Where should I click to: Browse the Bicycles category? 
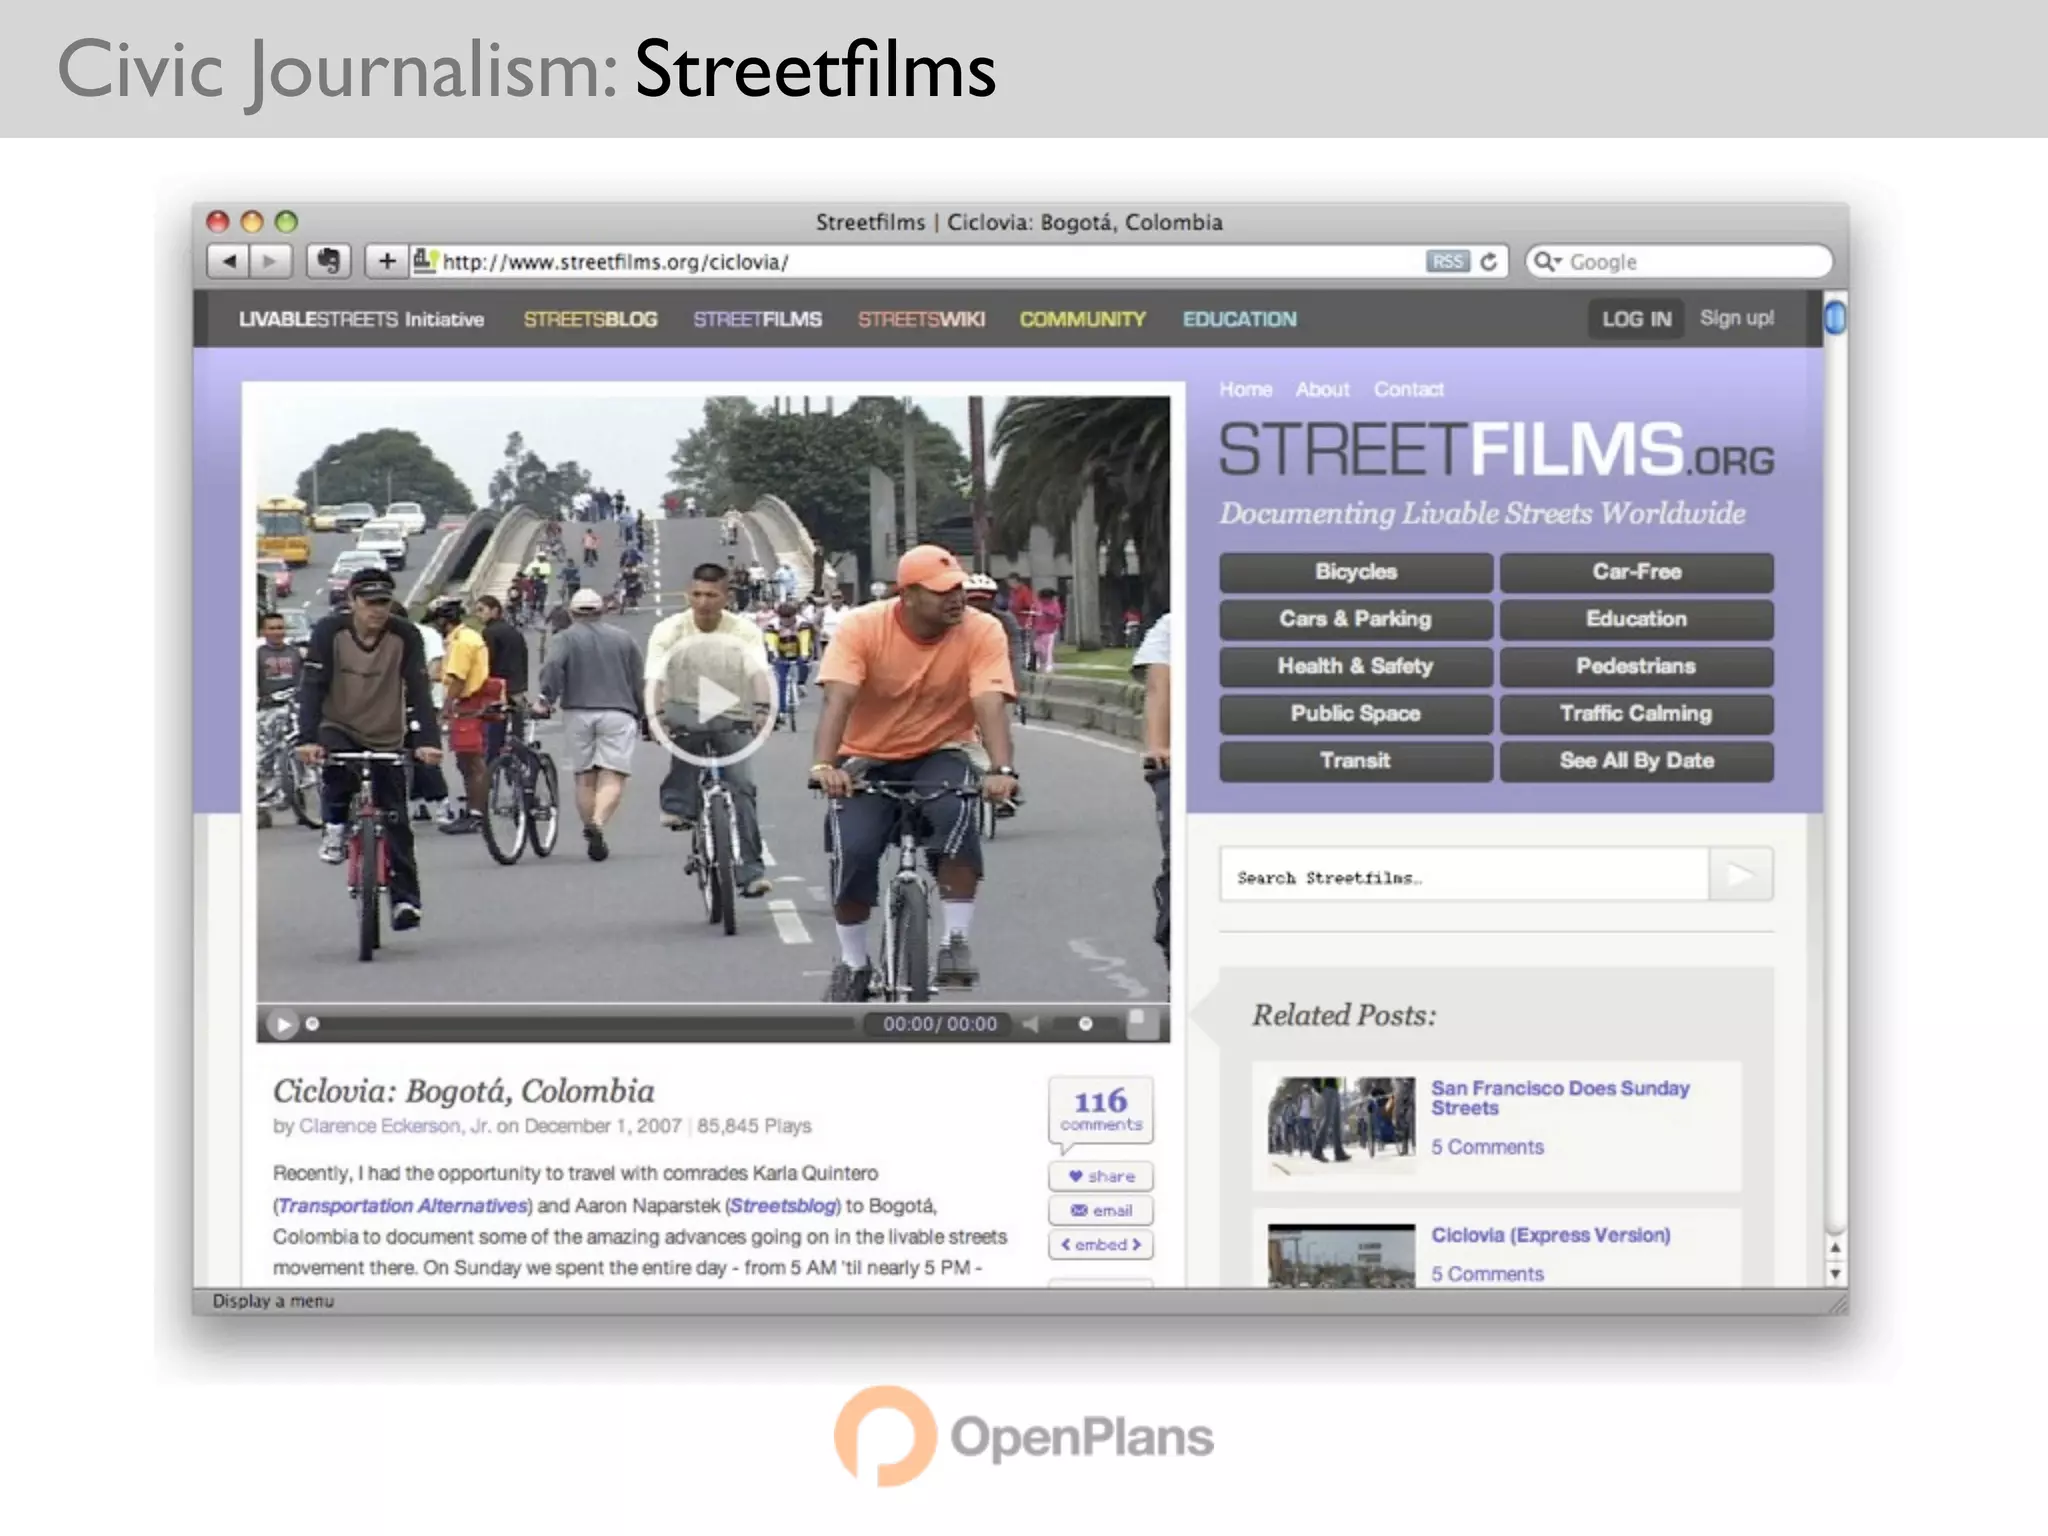(x=1356, y=572)
